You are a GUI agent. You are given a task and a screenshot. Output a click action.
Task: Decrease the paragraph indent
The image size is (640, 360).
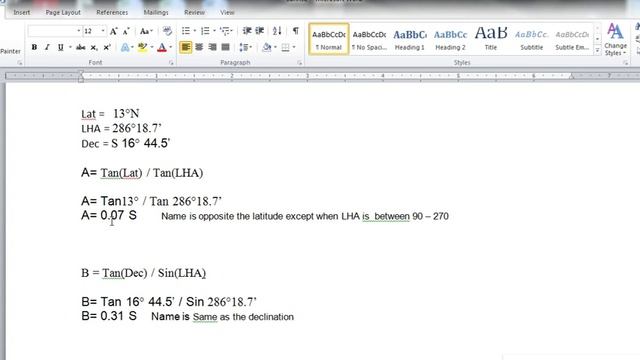pyautogui.click(x=247, y=31)
